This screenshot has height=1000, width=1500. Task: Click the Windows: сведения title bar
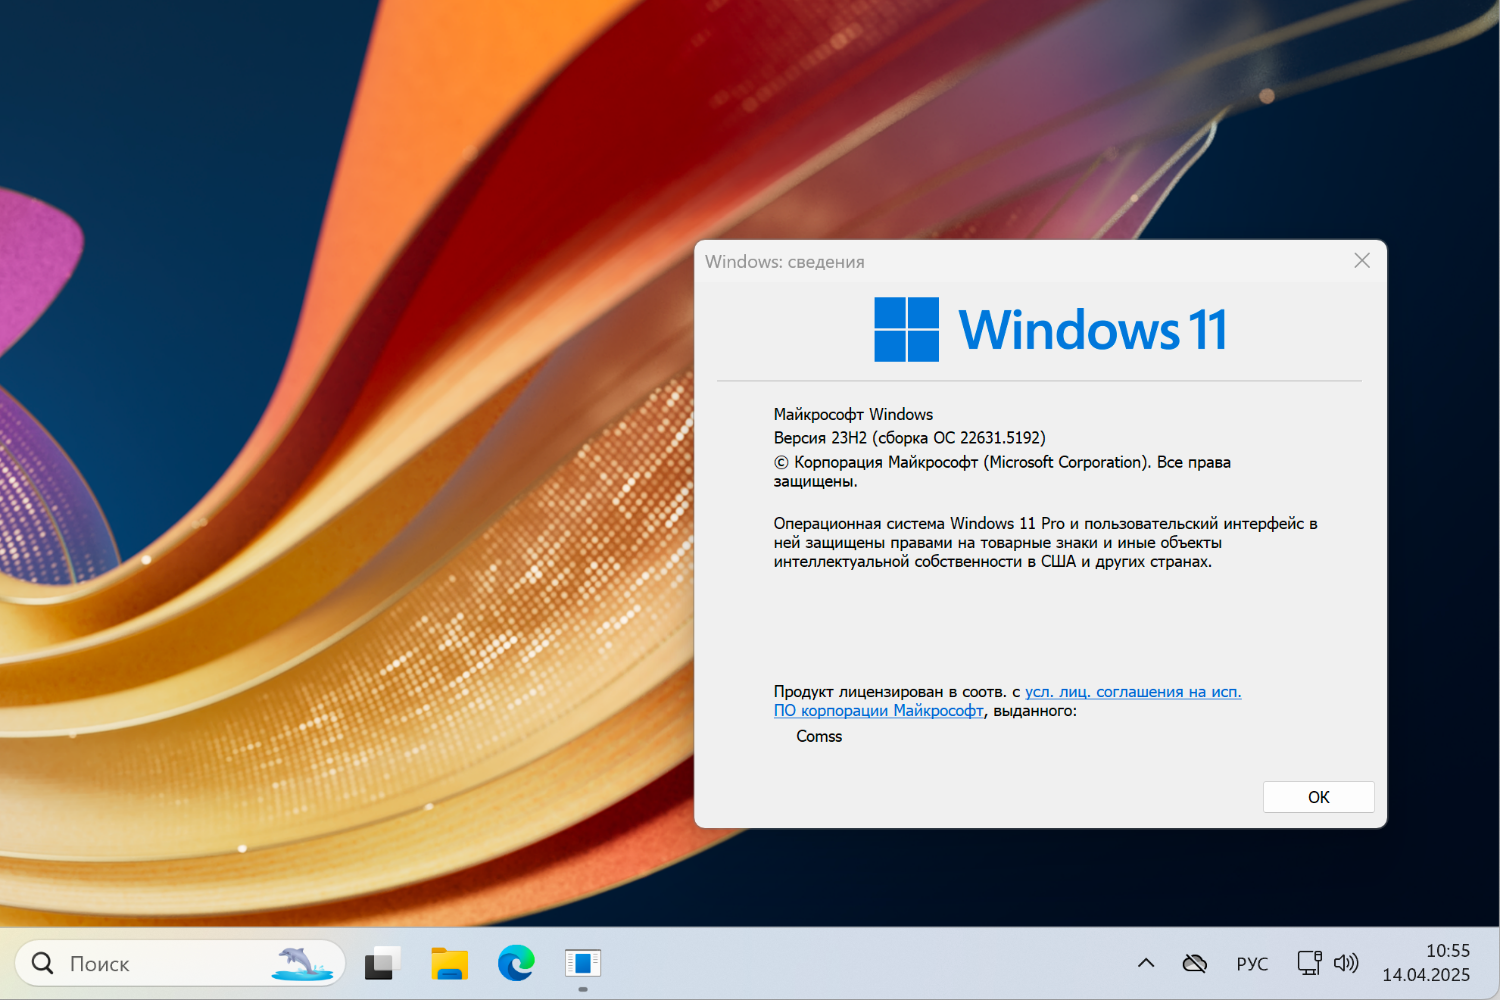(x=1000, y=261)
